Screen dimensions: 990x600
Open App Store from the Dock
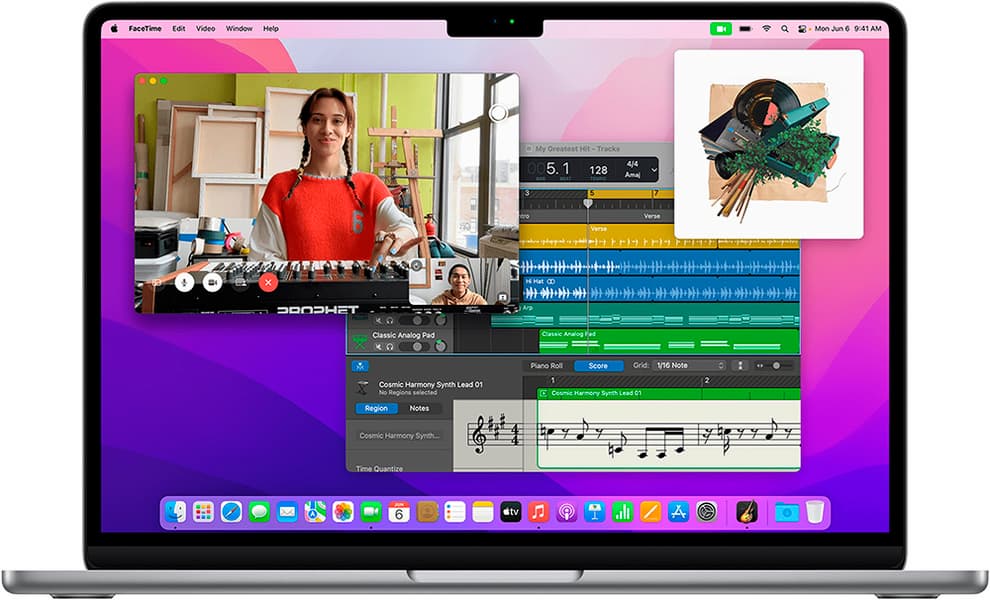pos(678,512)
